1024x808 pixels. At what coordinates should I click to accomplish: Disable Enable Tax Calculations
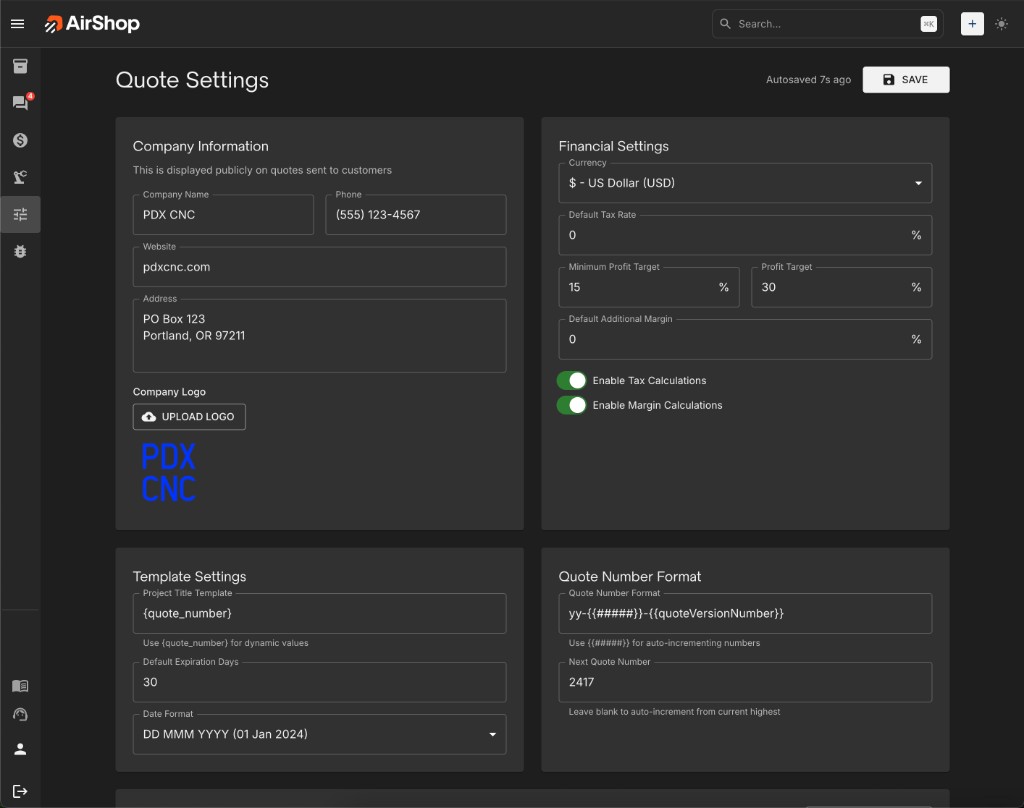[572, 380]
